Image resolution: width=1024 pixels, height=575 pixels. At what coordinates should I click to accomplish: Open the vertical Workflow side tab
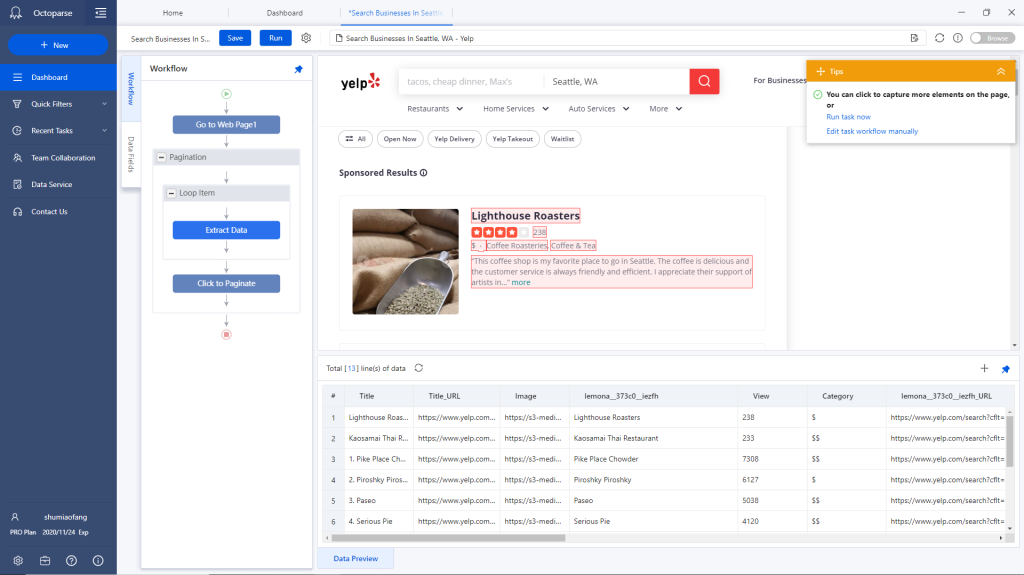click(131, 88)
